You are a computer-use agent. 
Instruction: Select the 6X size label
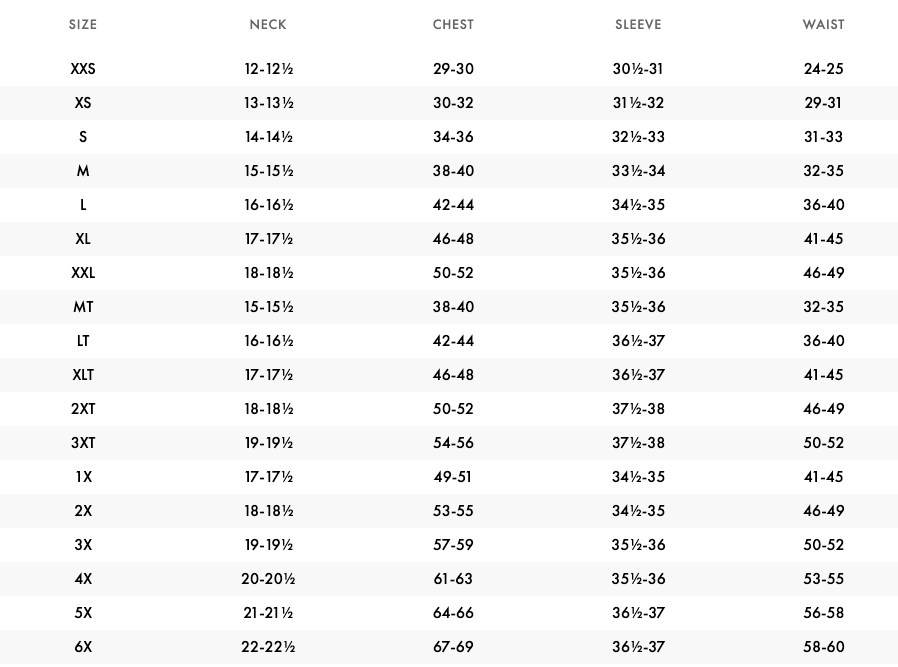click(83, 647)
